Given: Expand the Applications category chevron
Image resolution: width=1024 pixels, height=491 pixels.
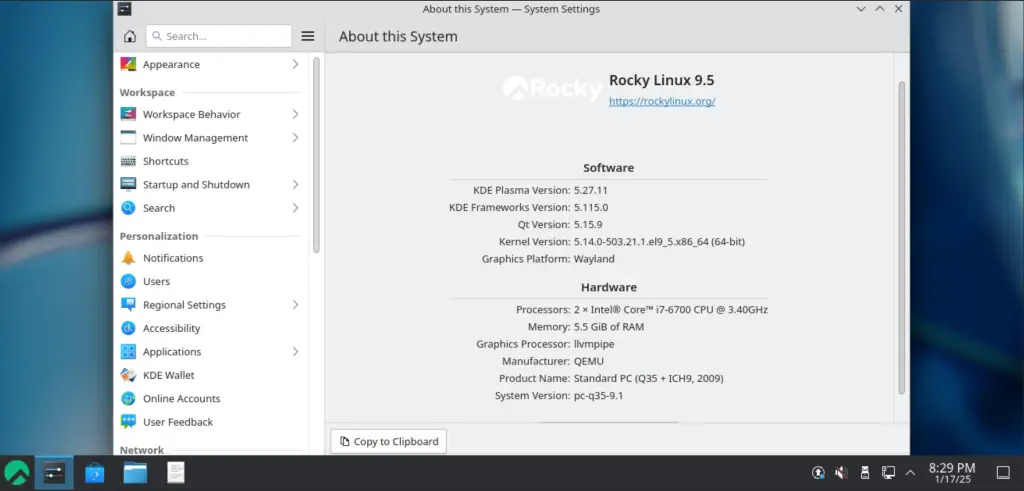Looking at the screenshot, I should point(295,352).
